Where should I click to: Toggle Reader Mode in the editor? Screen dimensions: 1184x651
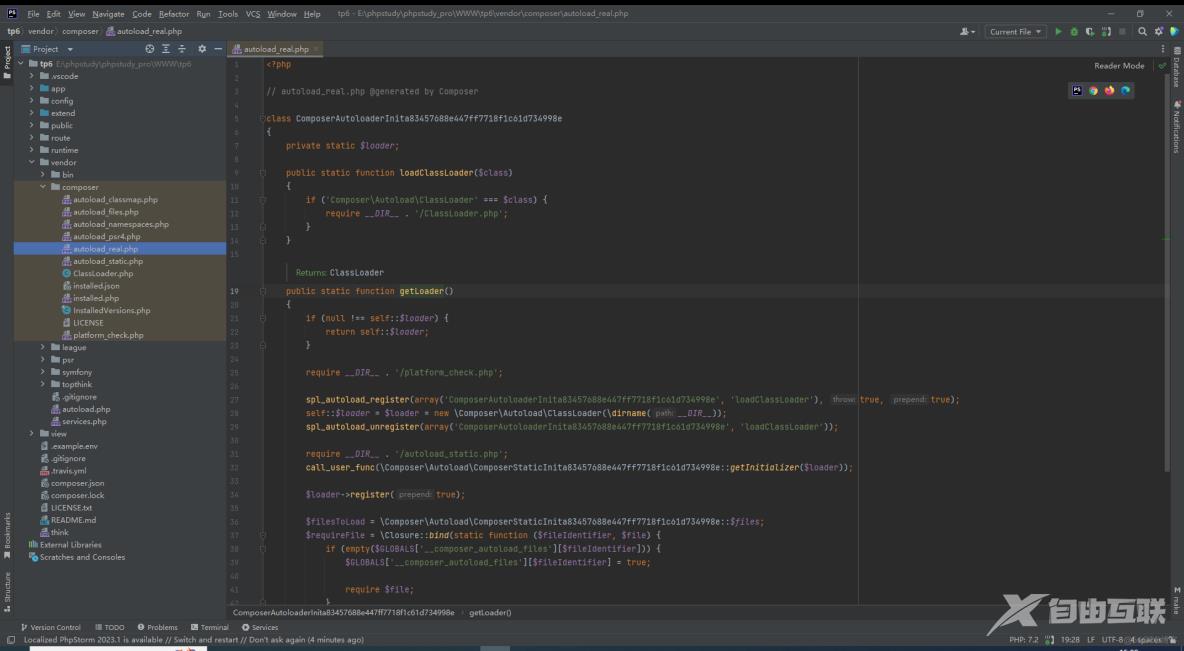click(1119, 66)
